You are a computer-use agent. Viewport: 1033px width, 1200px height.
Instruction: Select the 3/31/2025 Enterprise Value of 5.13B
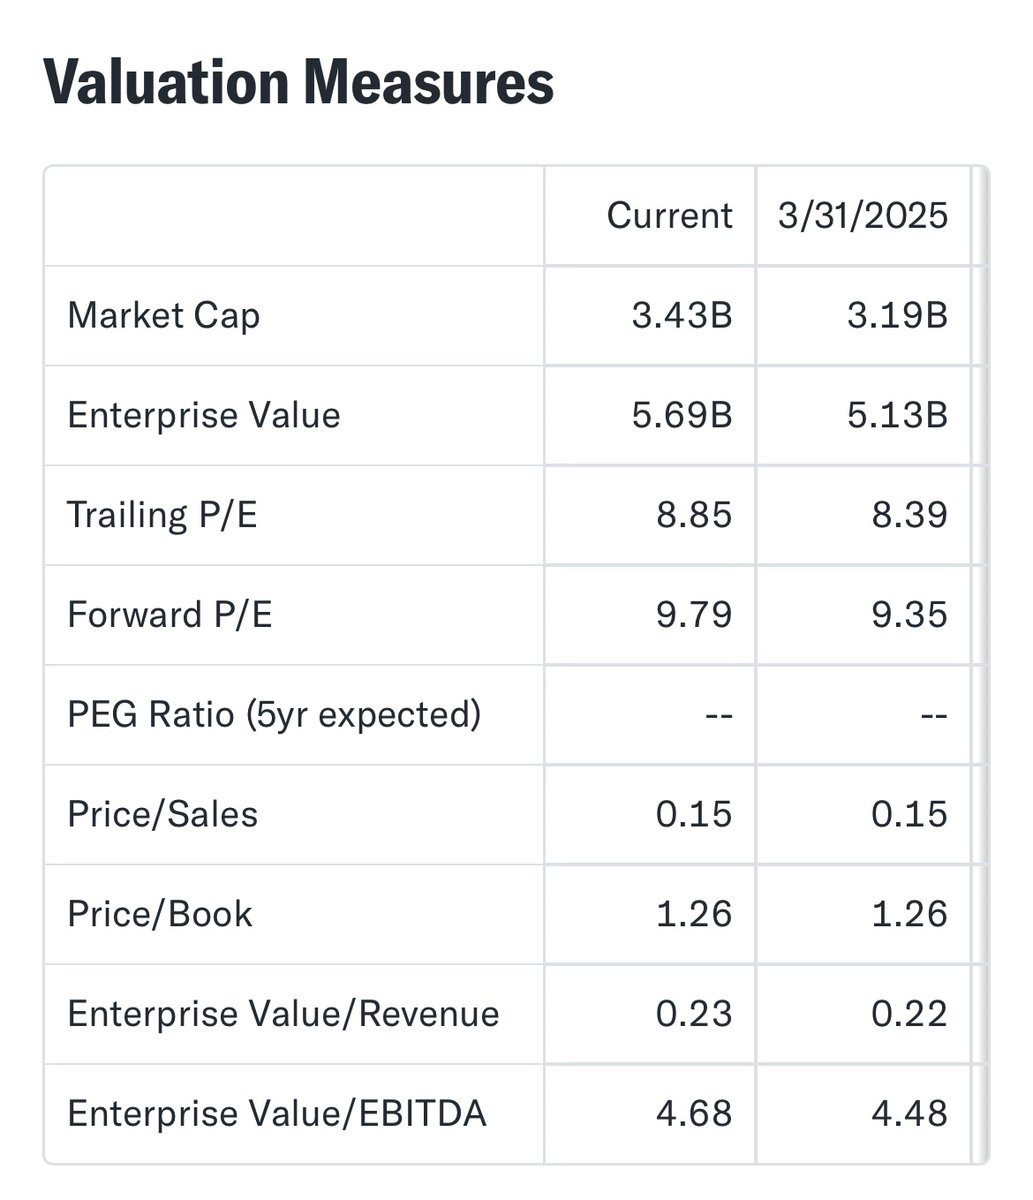[897, 416]
